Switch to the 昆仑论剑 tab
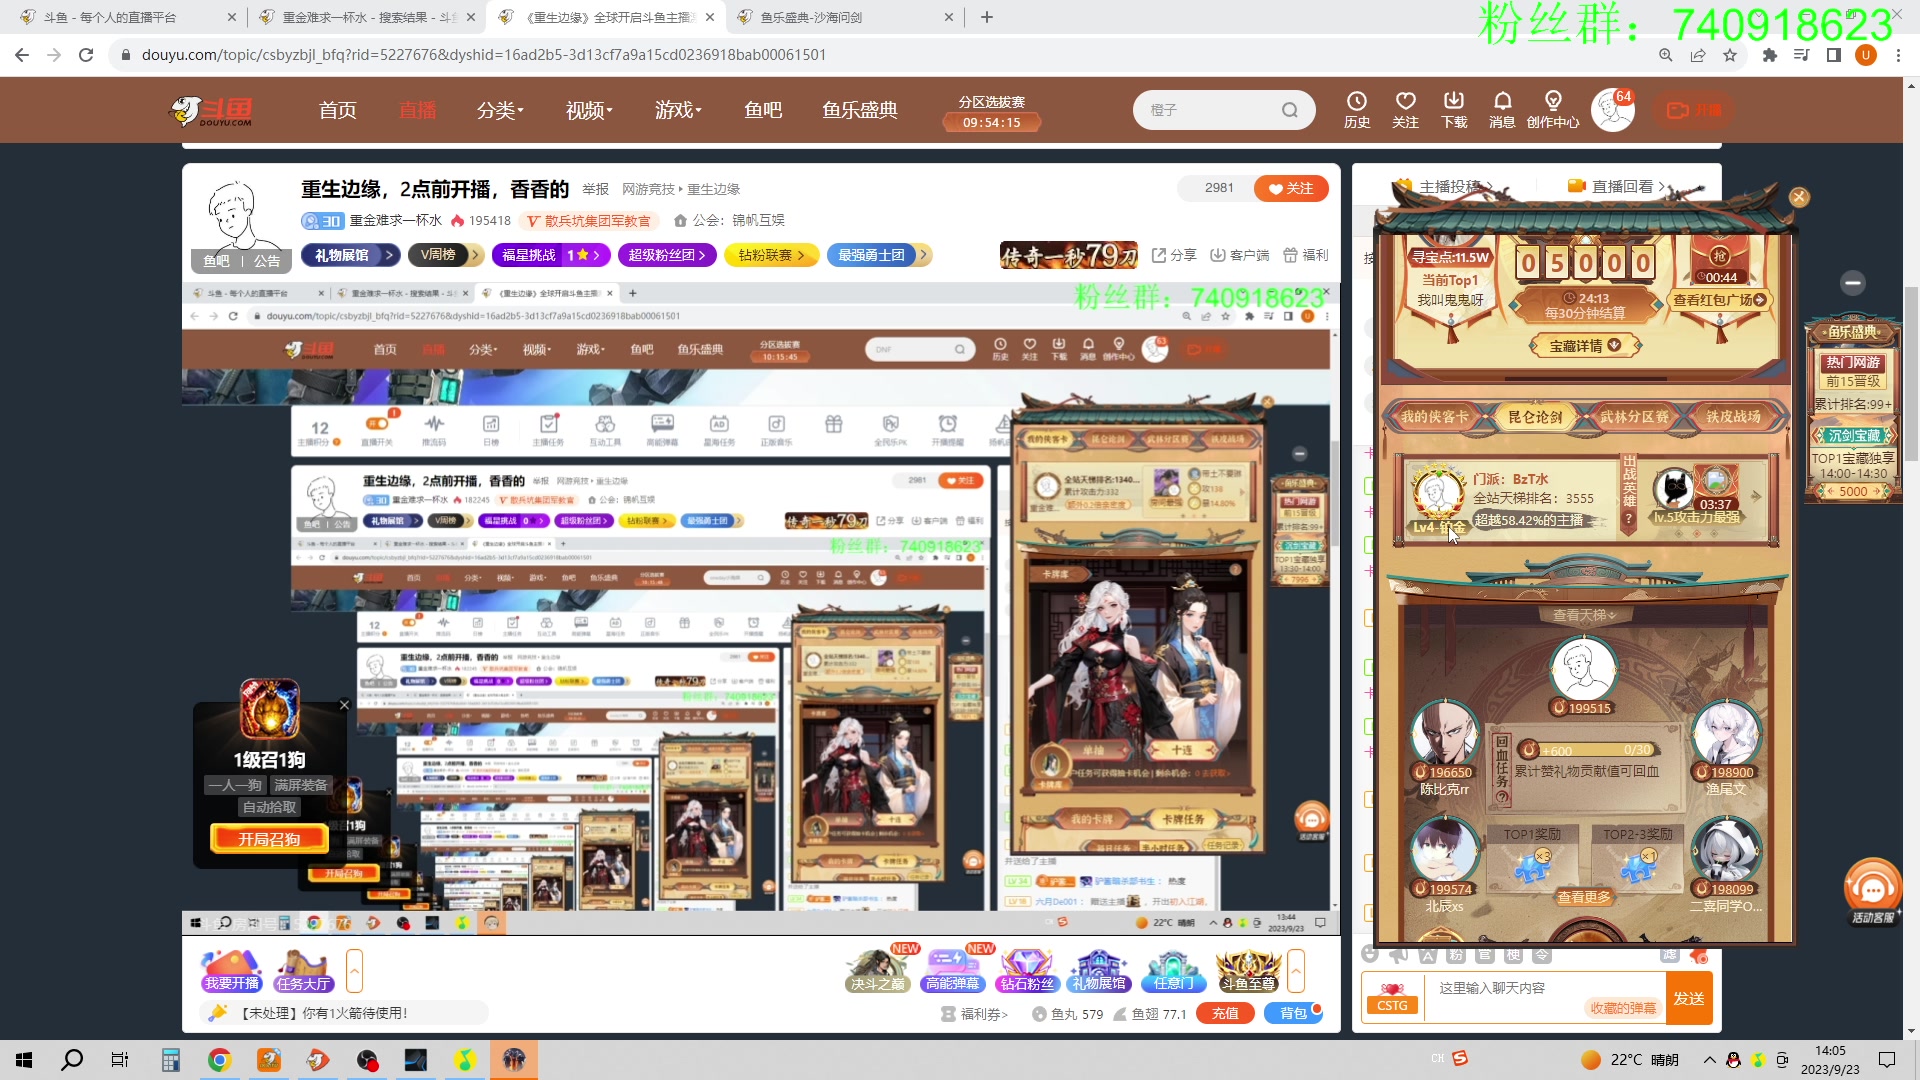 click(1535, 417)
